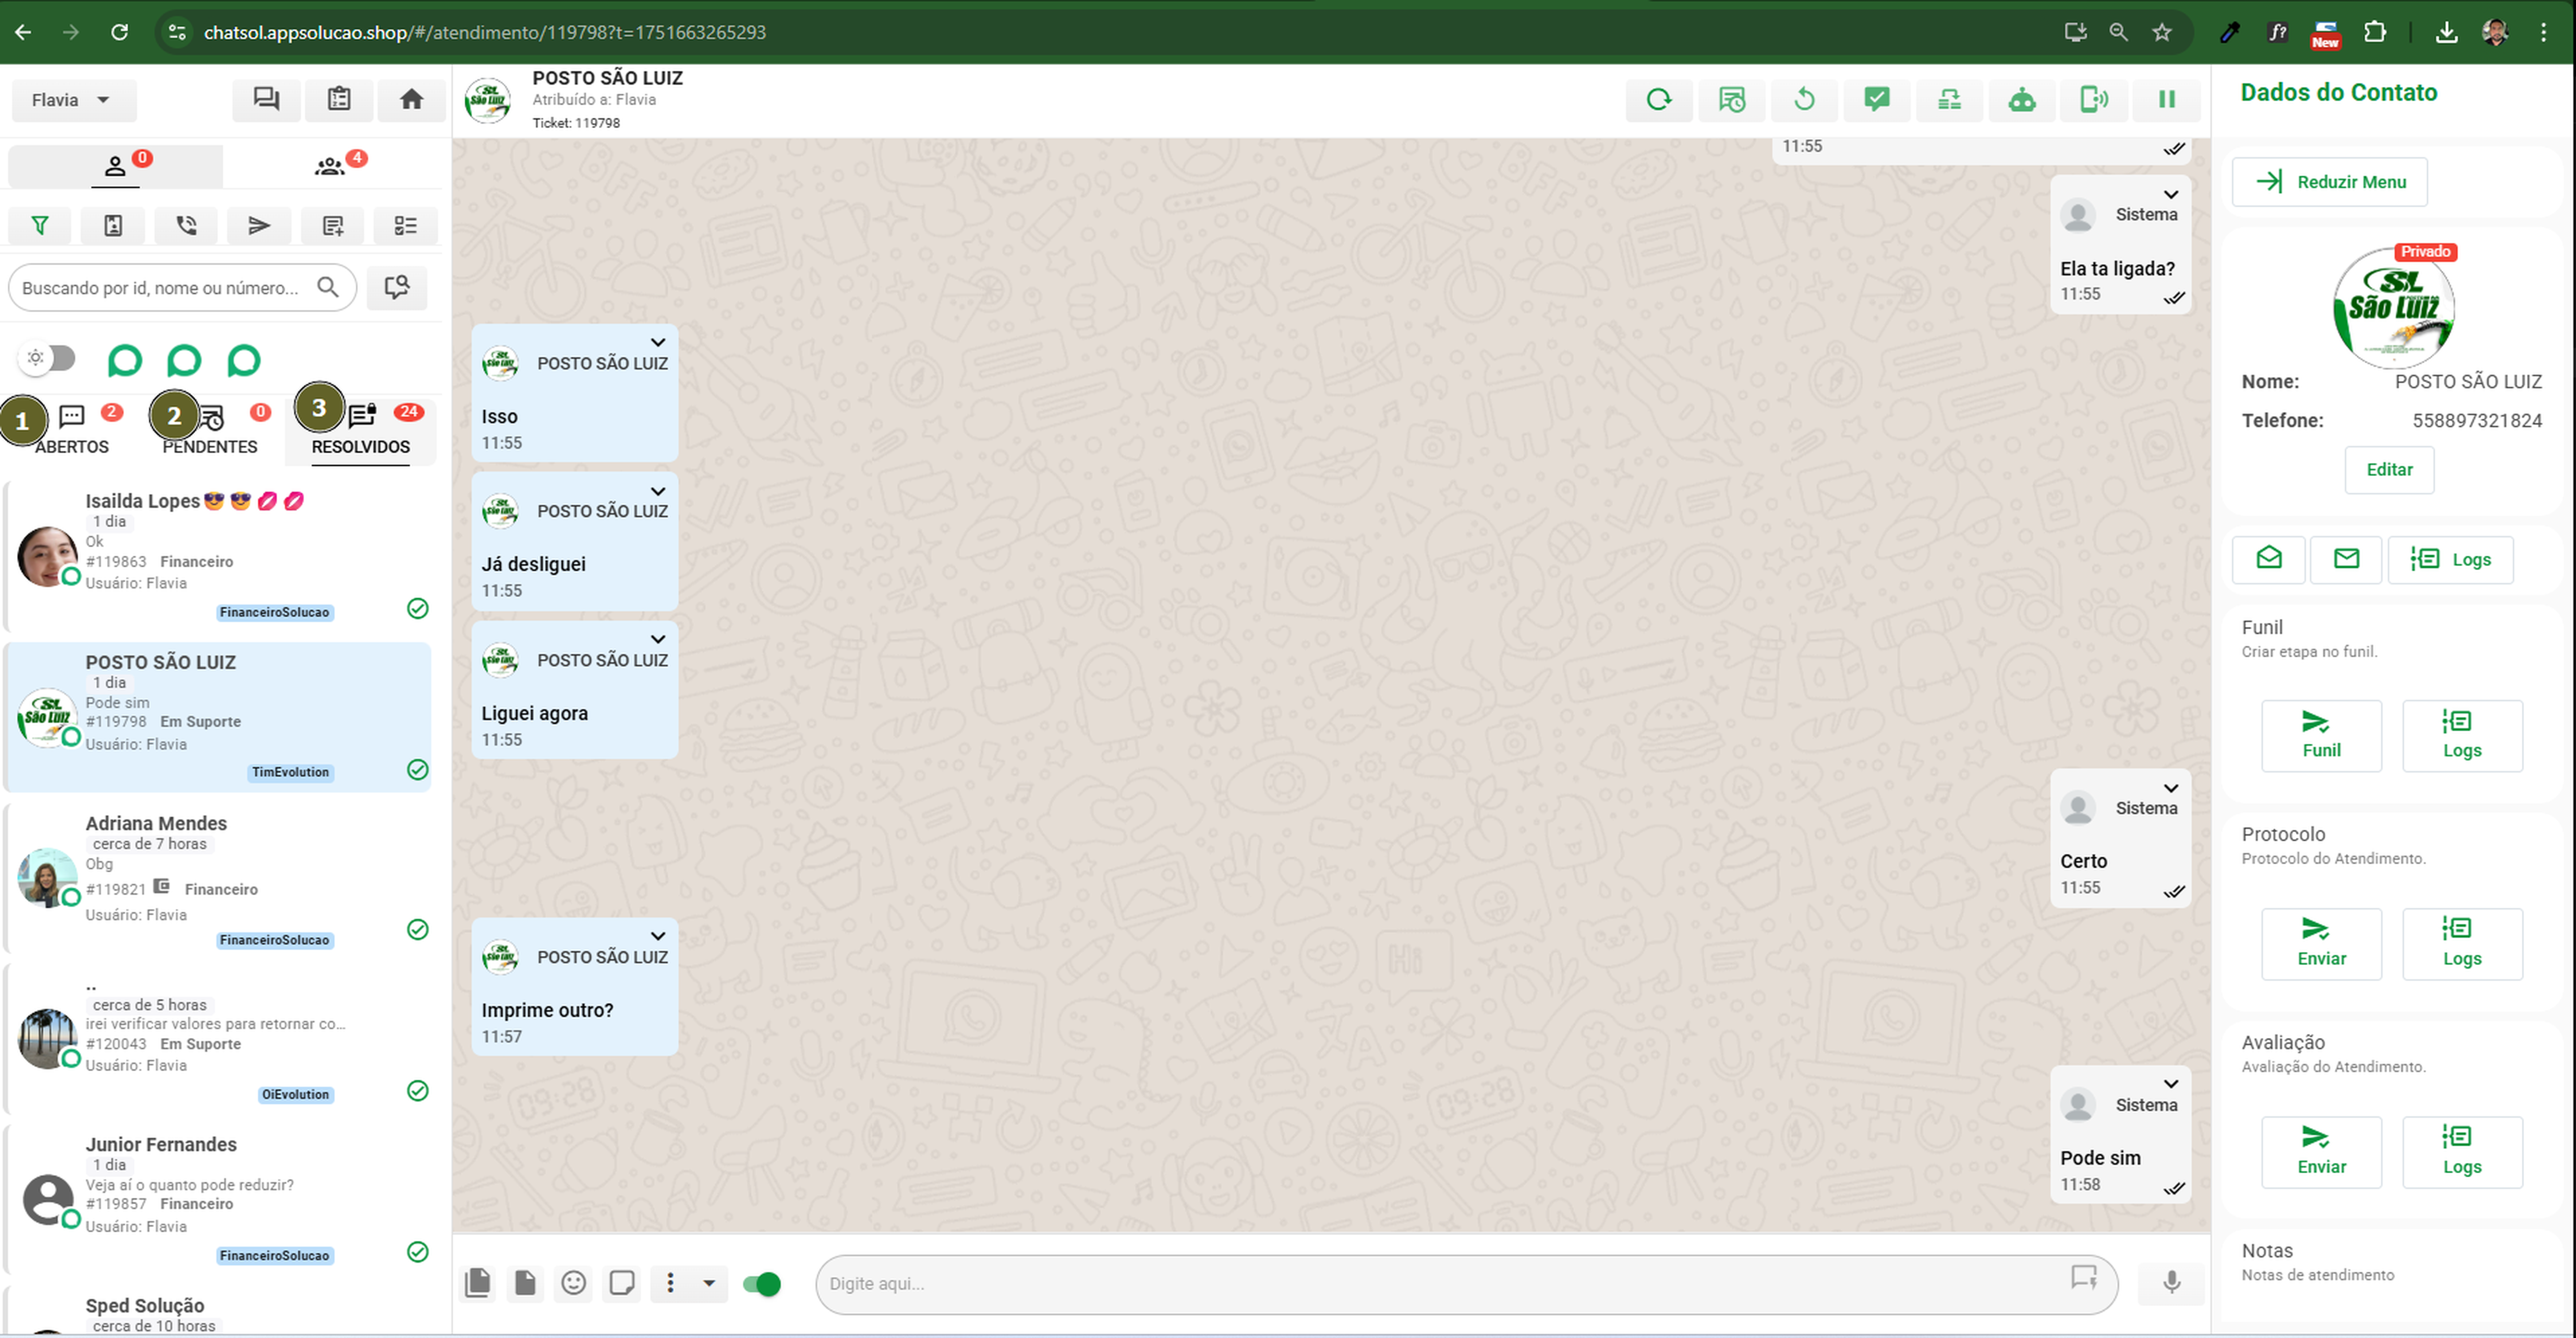The width and height of the screenshot is (2576, 1338).
Task: Switch to the PENDENTES tab
Action: click(x=210, y=430)
